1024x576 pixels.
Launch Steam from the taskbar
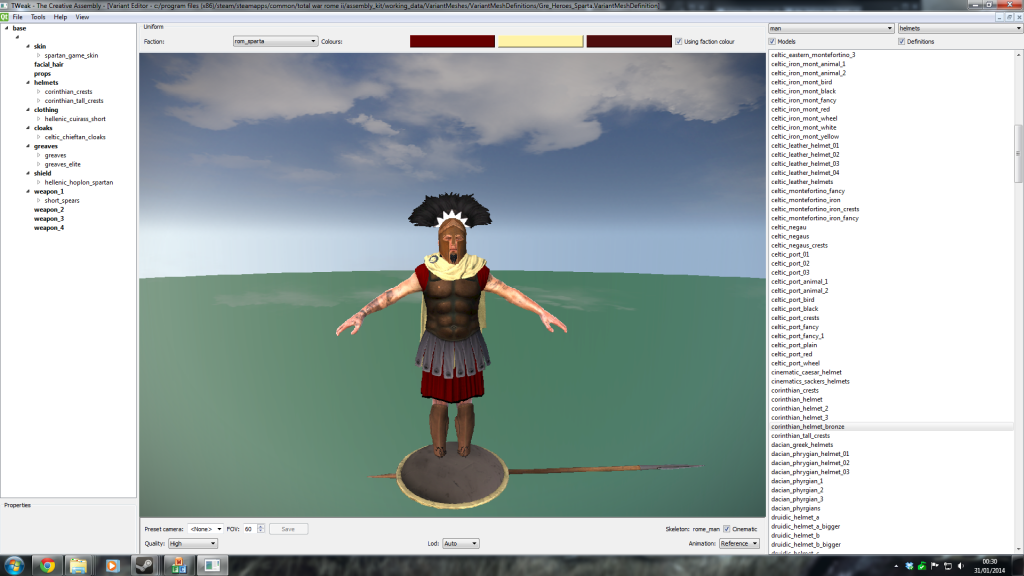(146, 565)
